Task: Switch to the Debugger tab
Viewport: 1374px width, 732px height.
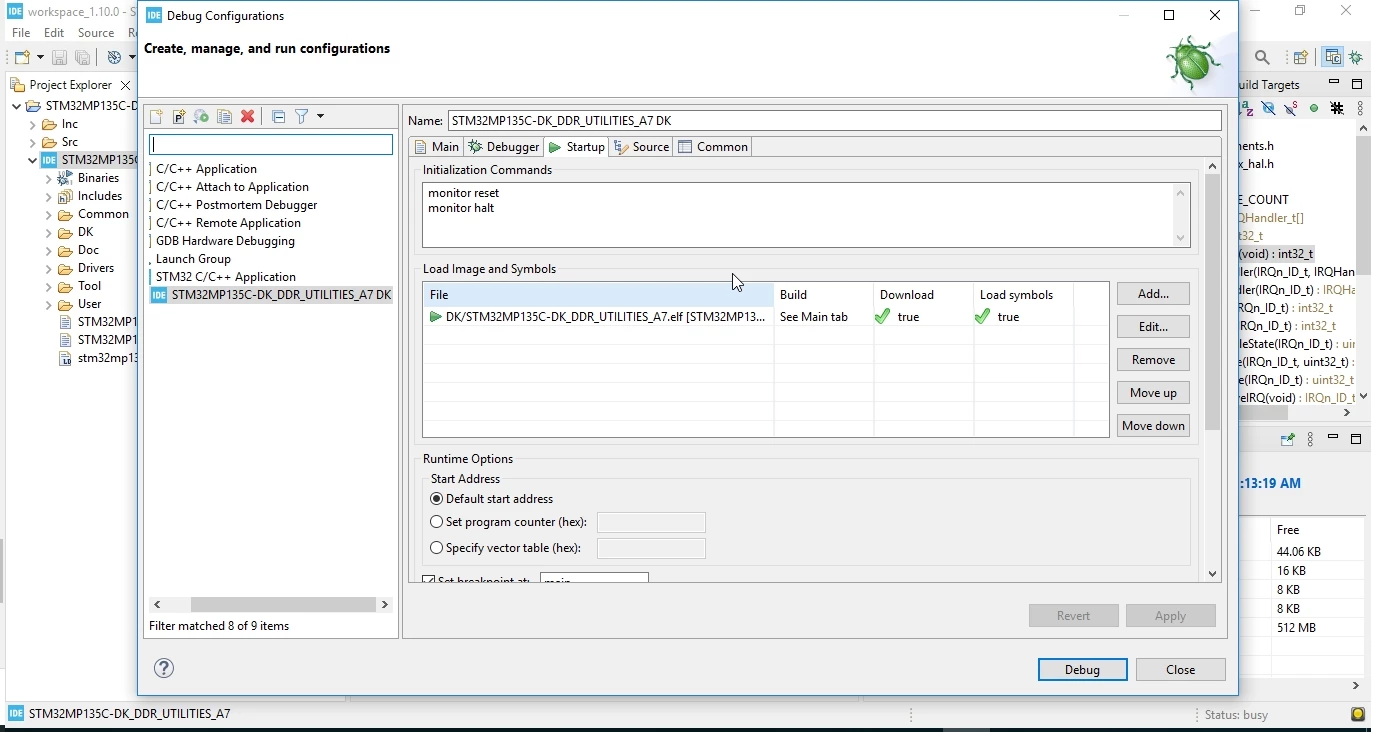Action: pos(504,147)
